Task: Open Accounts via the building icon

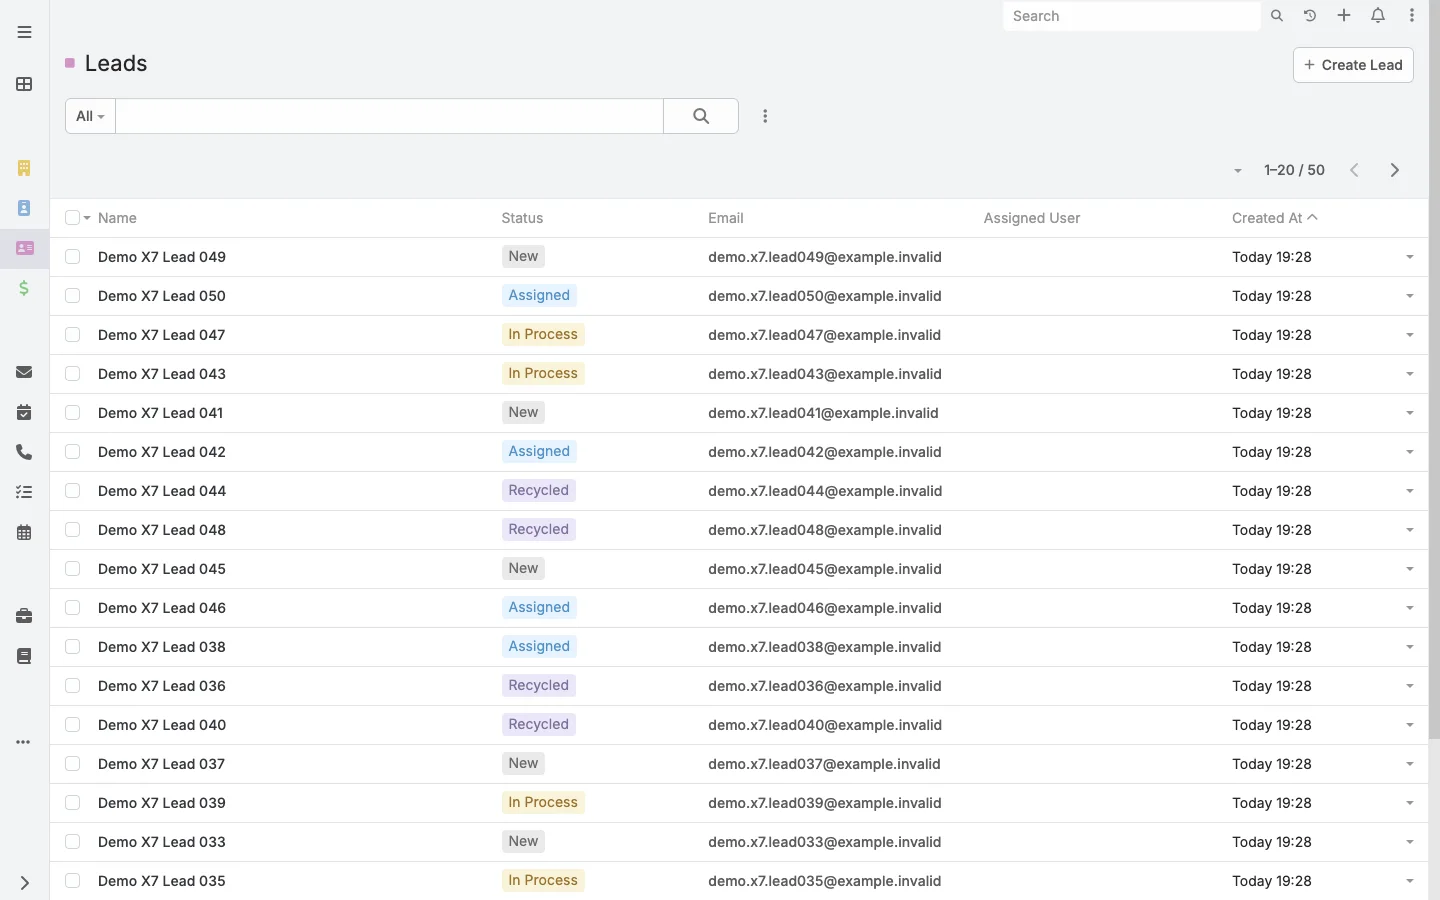Action: pos(24,168)
